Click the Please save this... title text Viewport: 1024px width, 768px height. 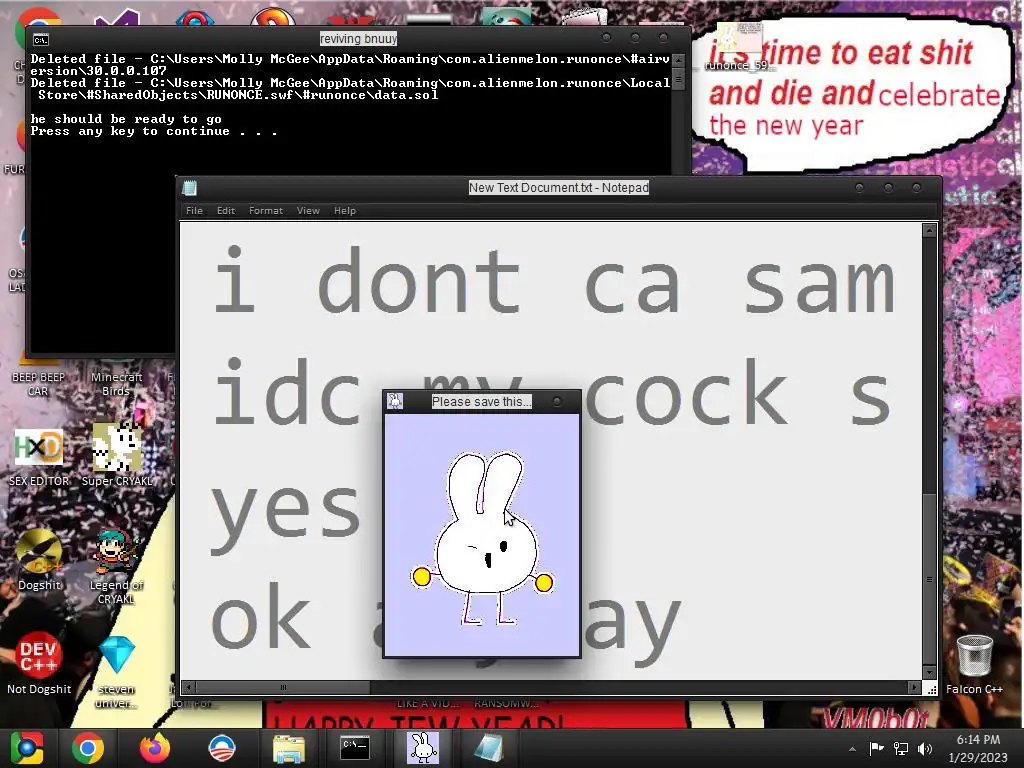(x=481, y=402)
